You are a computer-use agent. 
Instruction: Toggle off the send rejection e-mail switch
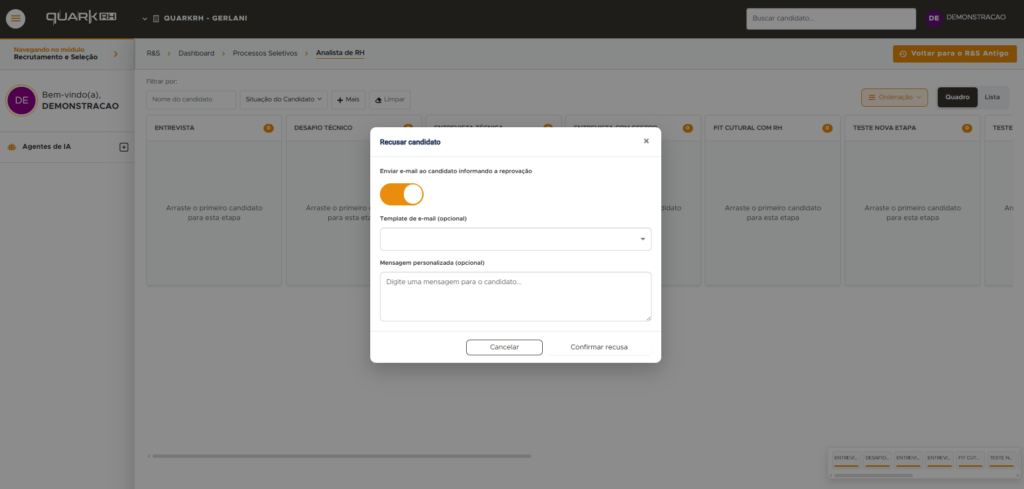[402, 195]
